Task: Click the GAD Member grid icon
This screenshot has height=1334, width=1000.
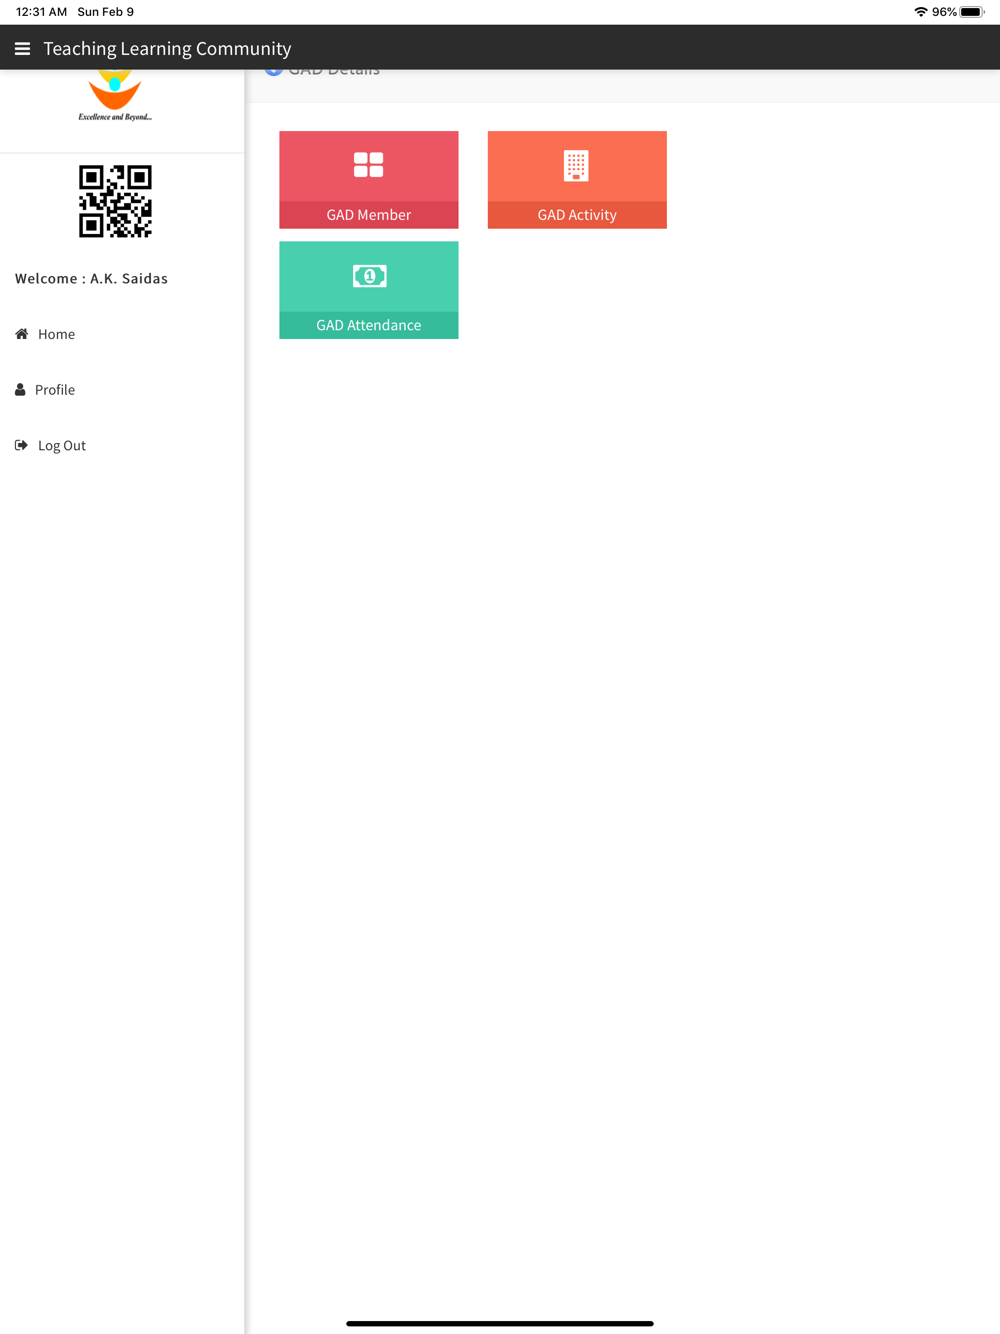Action: tap(368, 165)
